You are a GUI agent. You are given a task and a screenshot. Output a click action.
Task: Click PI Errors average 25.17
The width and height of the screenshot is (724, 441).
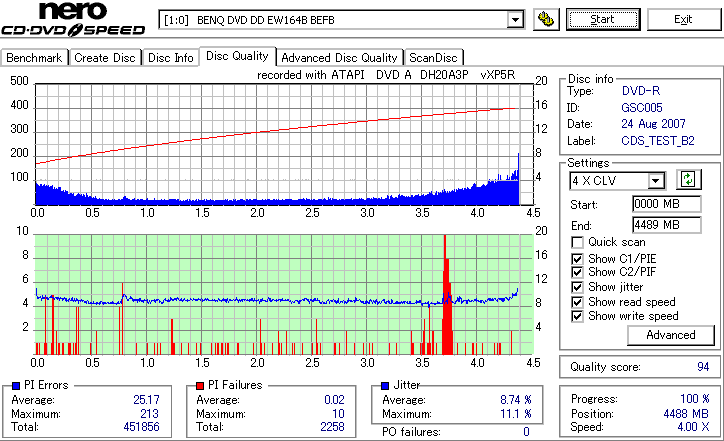146,399
